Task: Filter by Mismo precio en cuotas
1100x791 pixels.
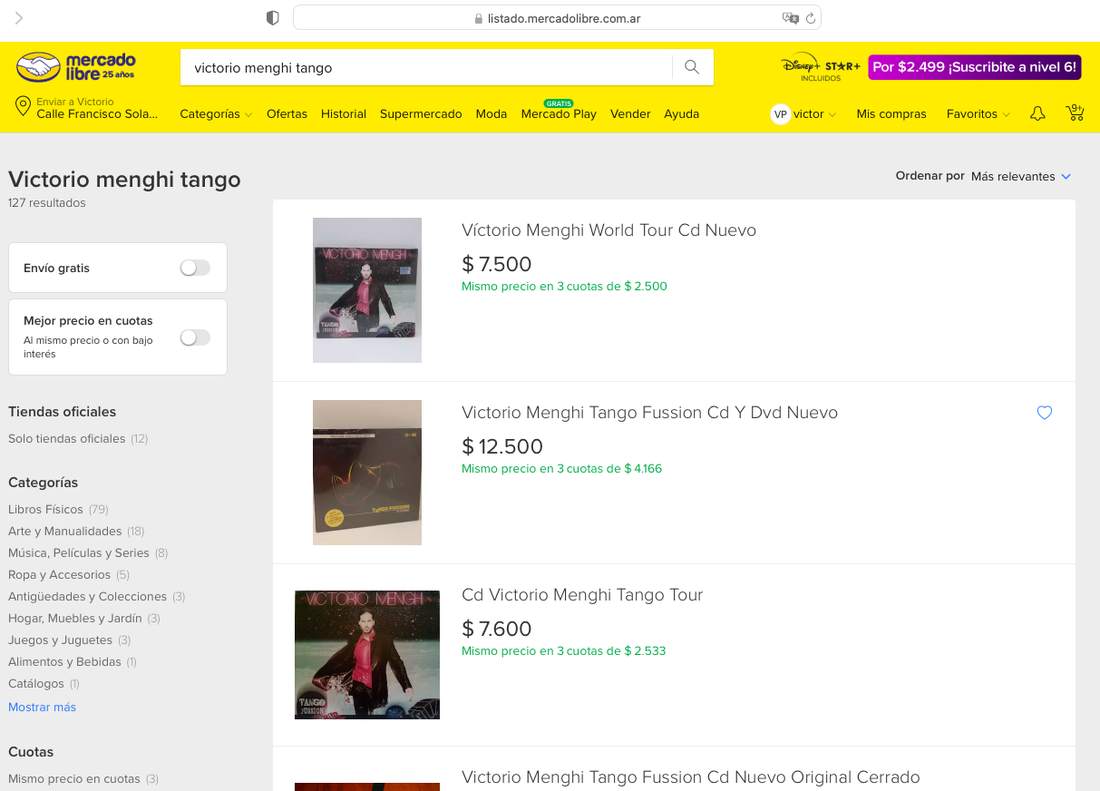Action: 83,779
